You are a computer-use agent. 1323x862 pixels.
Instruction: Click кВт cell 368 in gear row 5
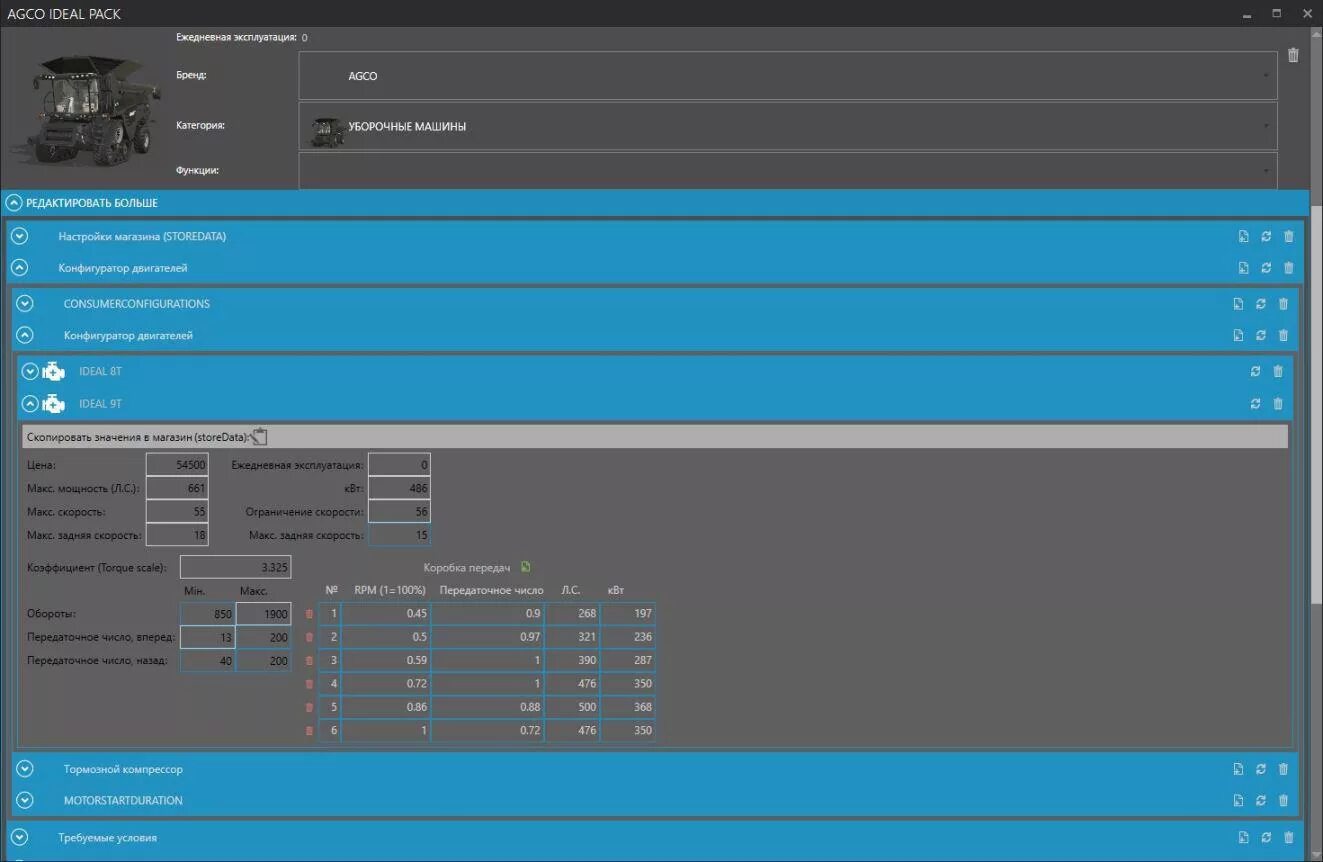[x=628, y=707]
